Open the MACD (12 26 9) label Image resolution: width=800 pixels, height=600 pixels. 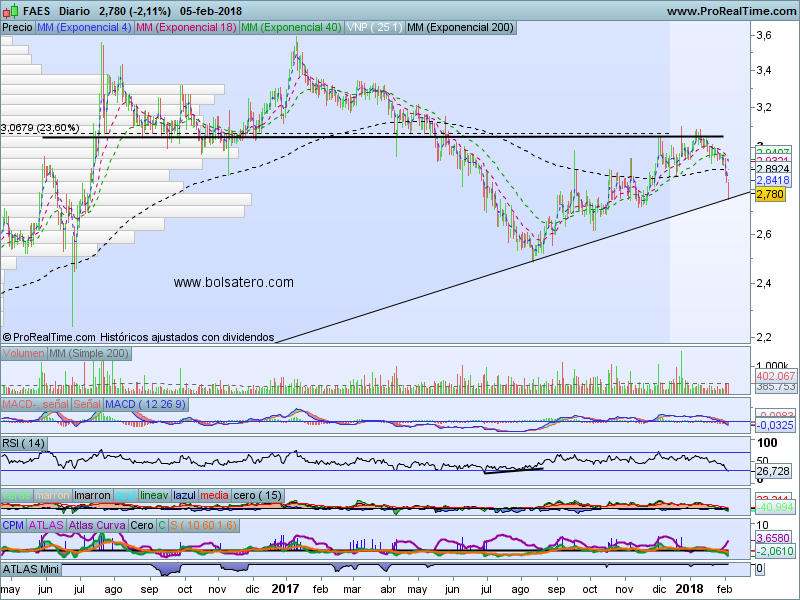pos(146,403)
